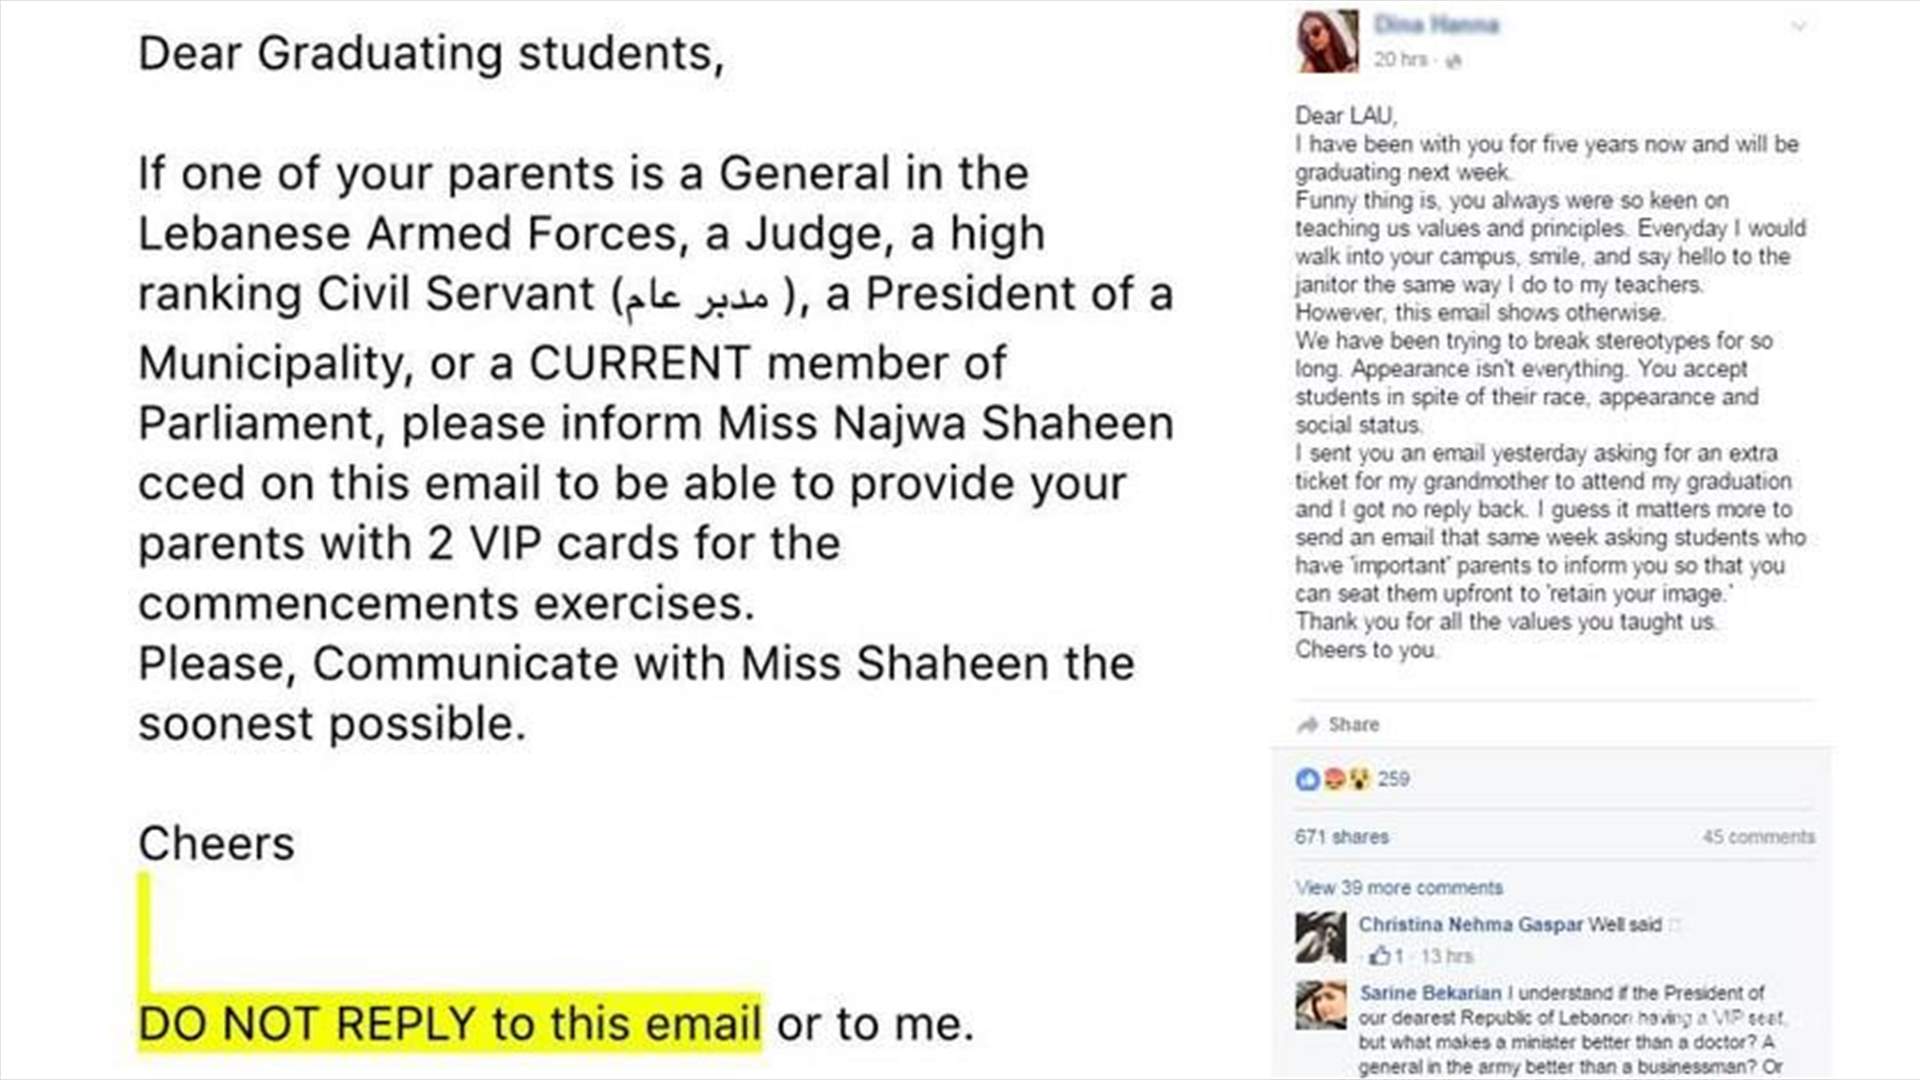Open the 259 reactions count
This screenshot has width=1920, height=1080.
click(1393, 779)
